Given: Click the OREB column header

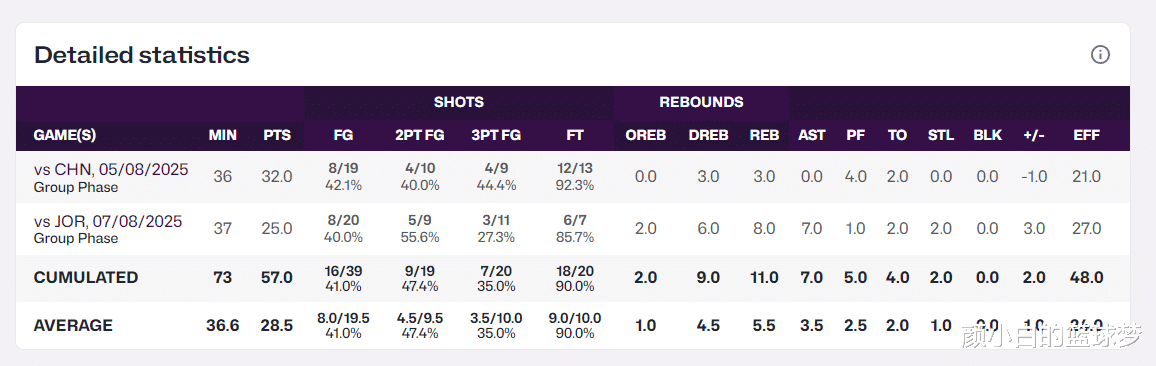Looking at the screenshot, I should point(646,136).
